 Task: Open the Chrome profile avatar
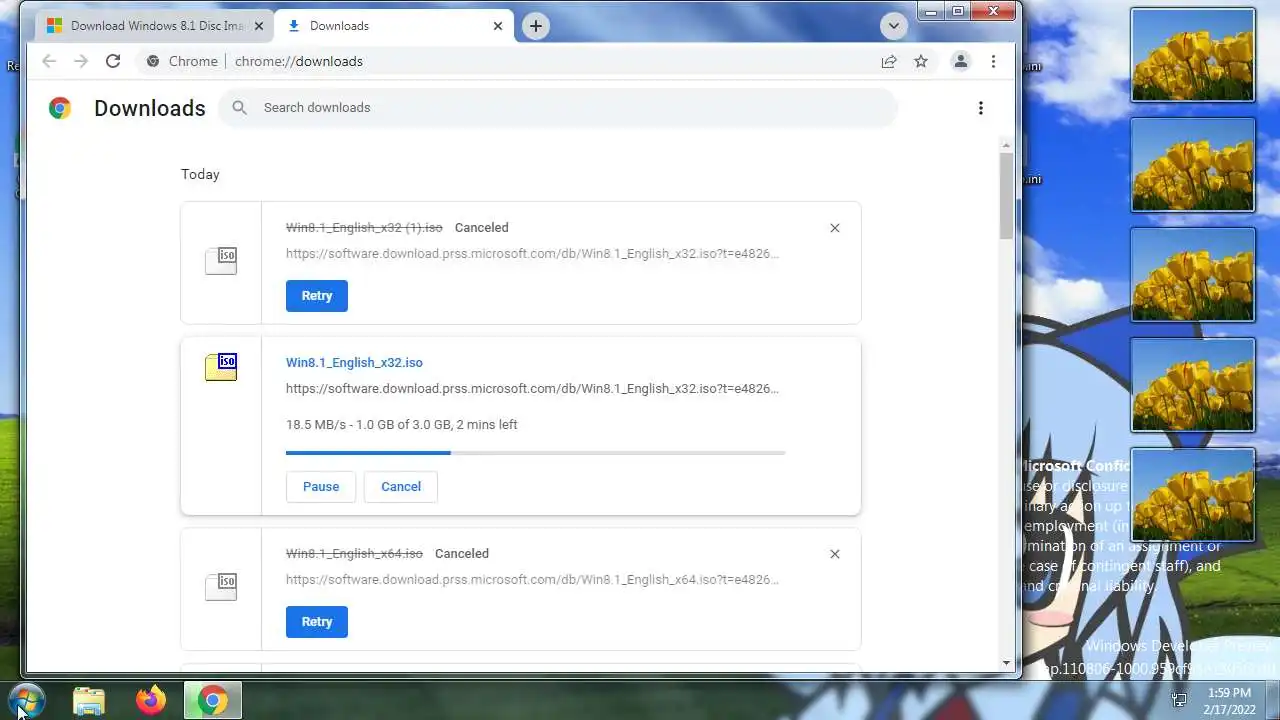pos(960,61)
